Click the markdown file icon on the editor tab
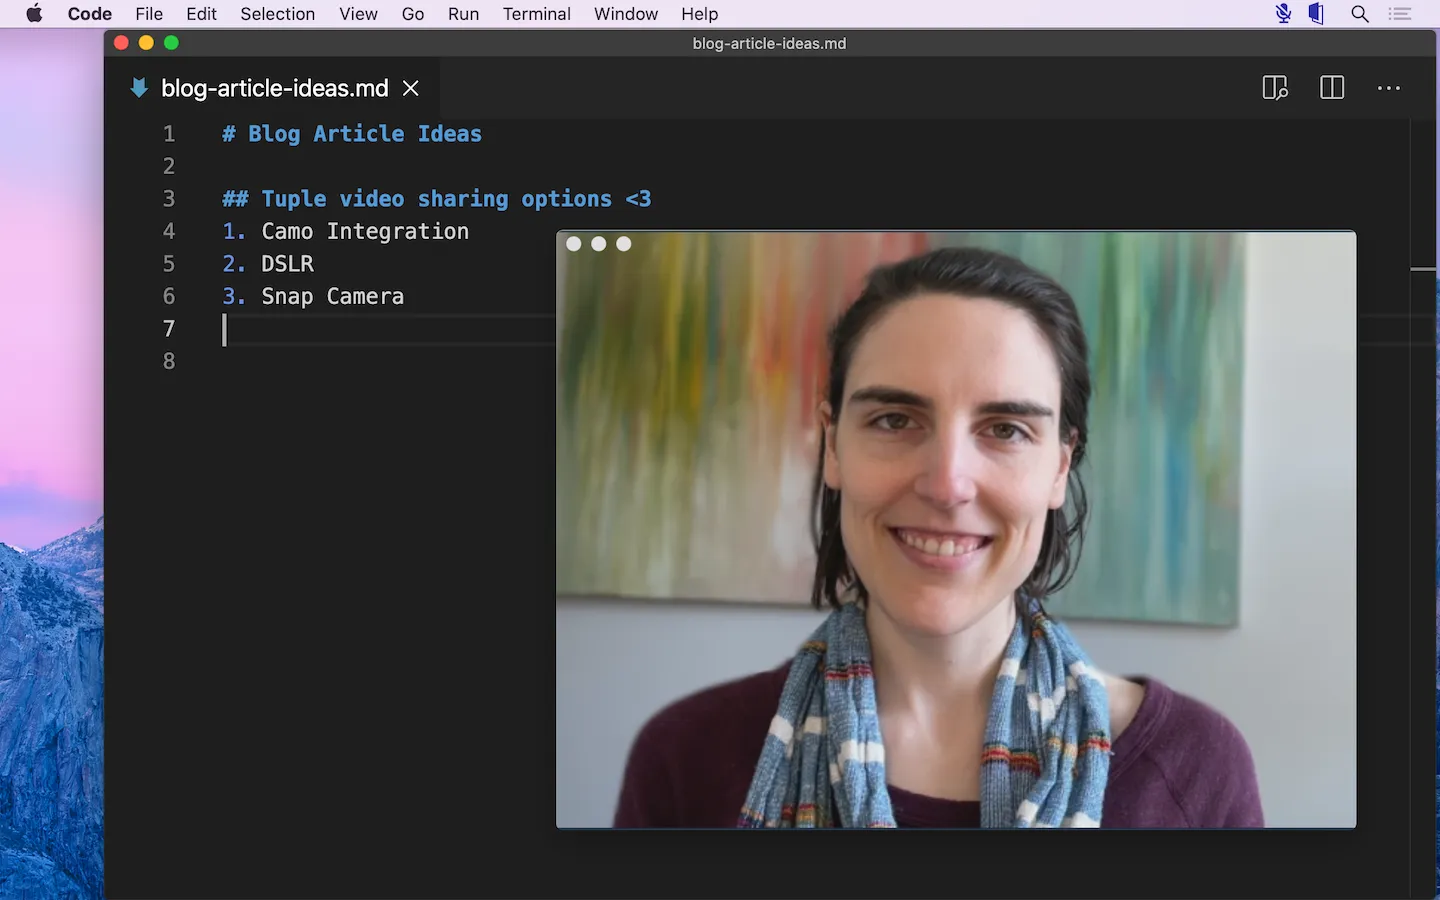1440x900 pixels. (x=138, y=88)
